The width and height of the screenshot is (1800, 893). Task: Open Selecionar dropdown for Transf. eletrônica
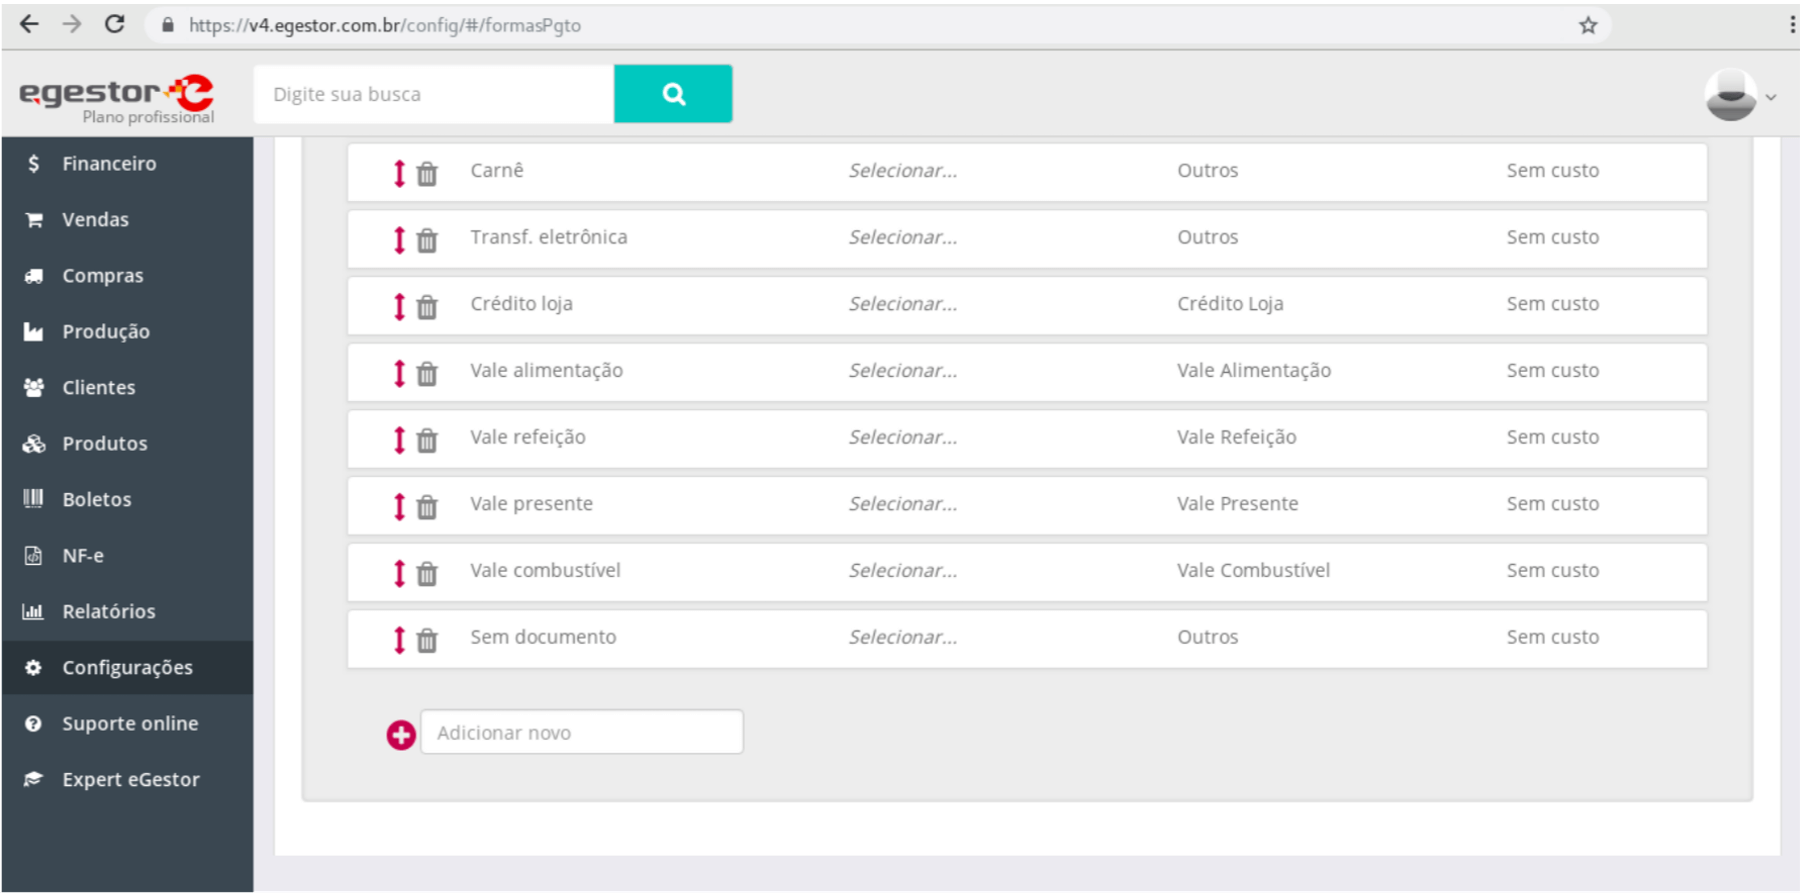point(903,237)
